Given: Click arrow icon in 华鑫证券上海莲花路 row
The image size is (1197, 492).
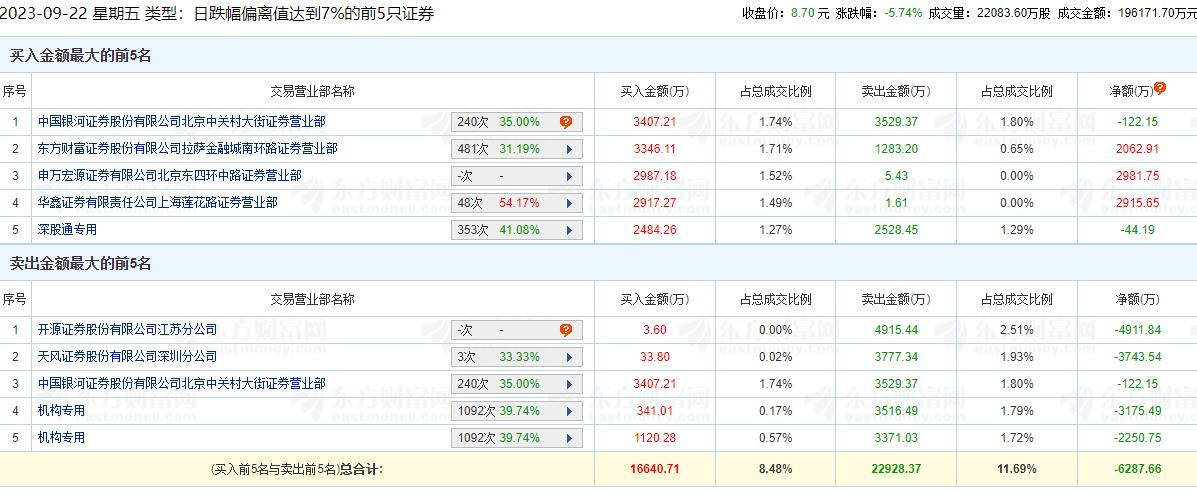Looking at the screenshot, I should pos(568,203).
